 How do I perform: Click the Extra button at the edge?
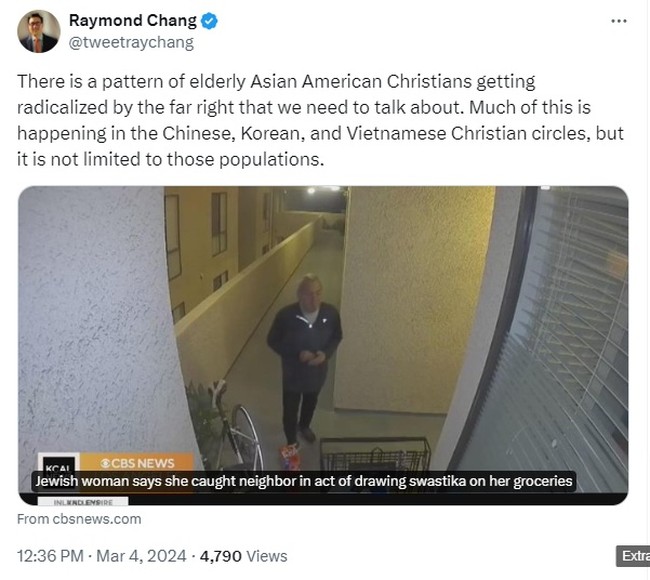coord(633,556)
